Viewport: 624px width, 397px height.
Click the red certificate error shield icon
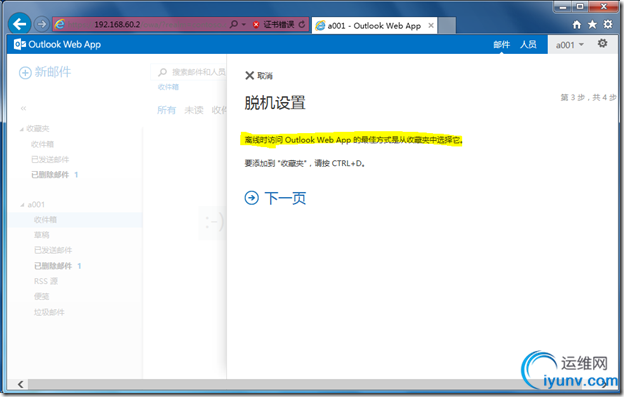coord(256,25)
